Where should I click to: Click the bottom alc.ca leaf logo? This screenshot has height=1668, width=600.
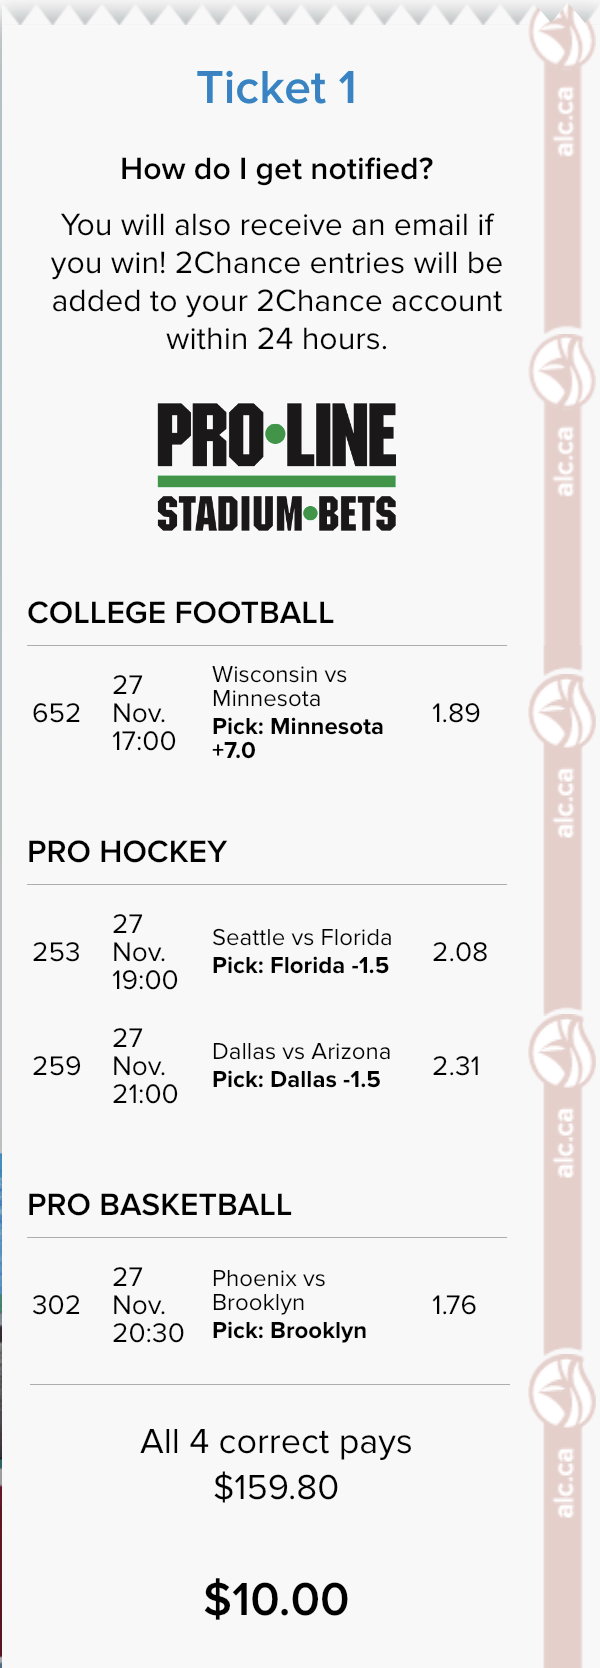click(x=562, y=1390)
